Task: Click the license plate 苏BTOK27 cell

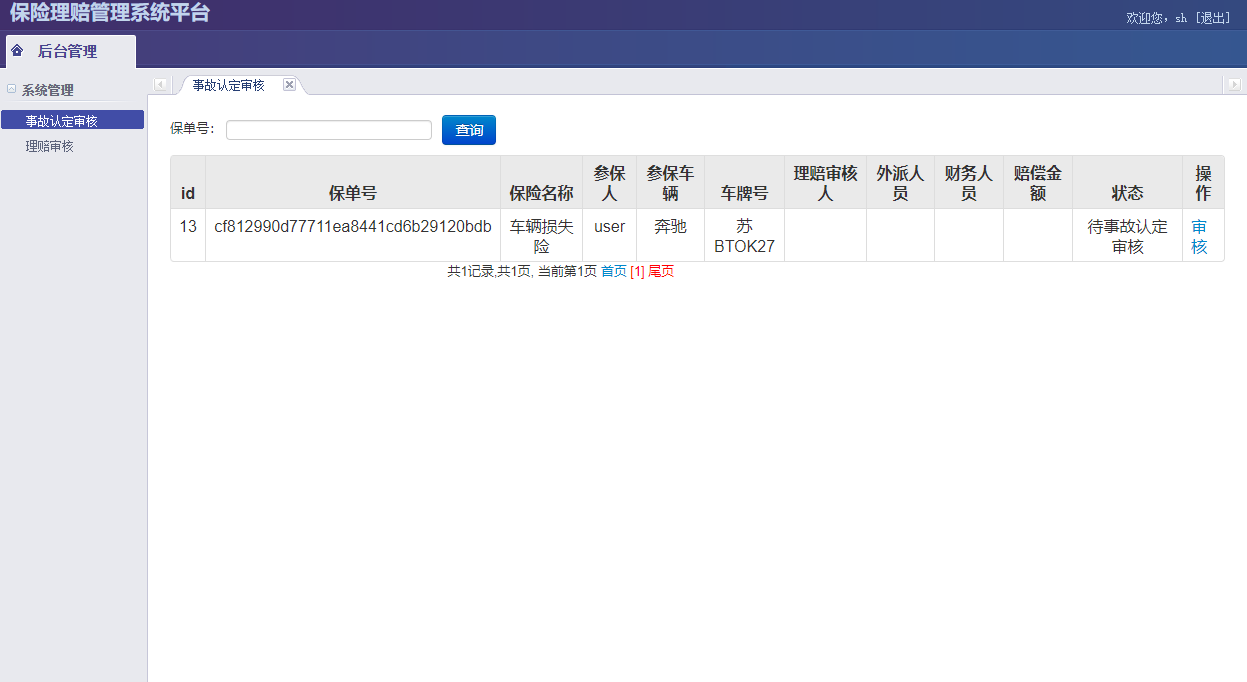Action: 744,236
